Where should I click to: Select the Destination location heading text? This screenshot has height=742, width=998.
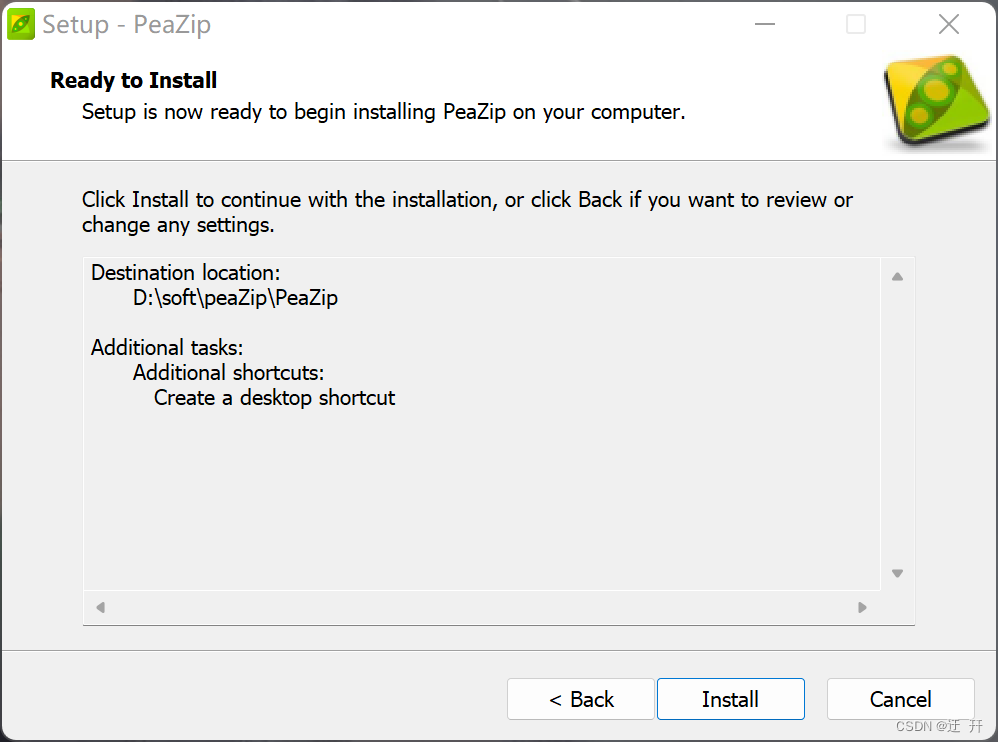click(185, 272)
